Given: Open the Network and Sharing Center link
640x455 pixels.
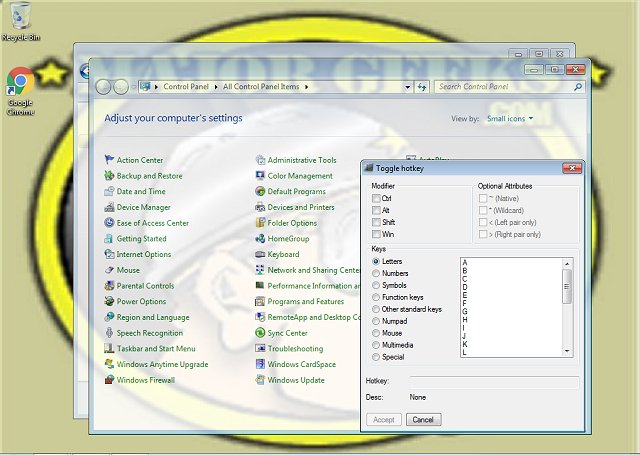Looking at the screenshot, I should pyautogui.click(x=314, y=270).
